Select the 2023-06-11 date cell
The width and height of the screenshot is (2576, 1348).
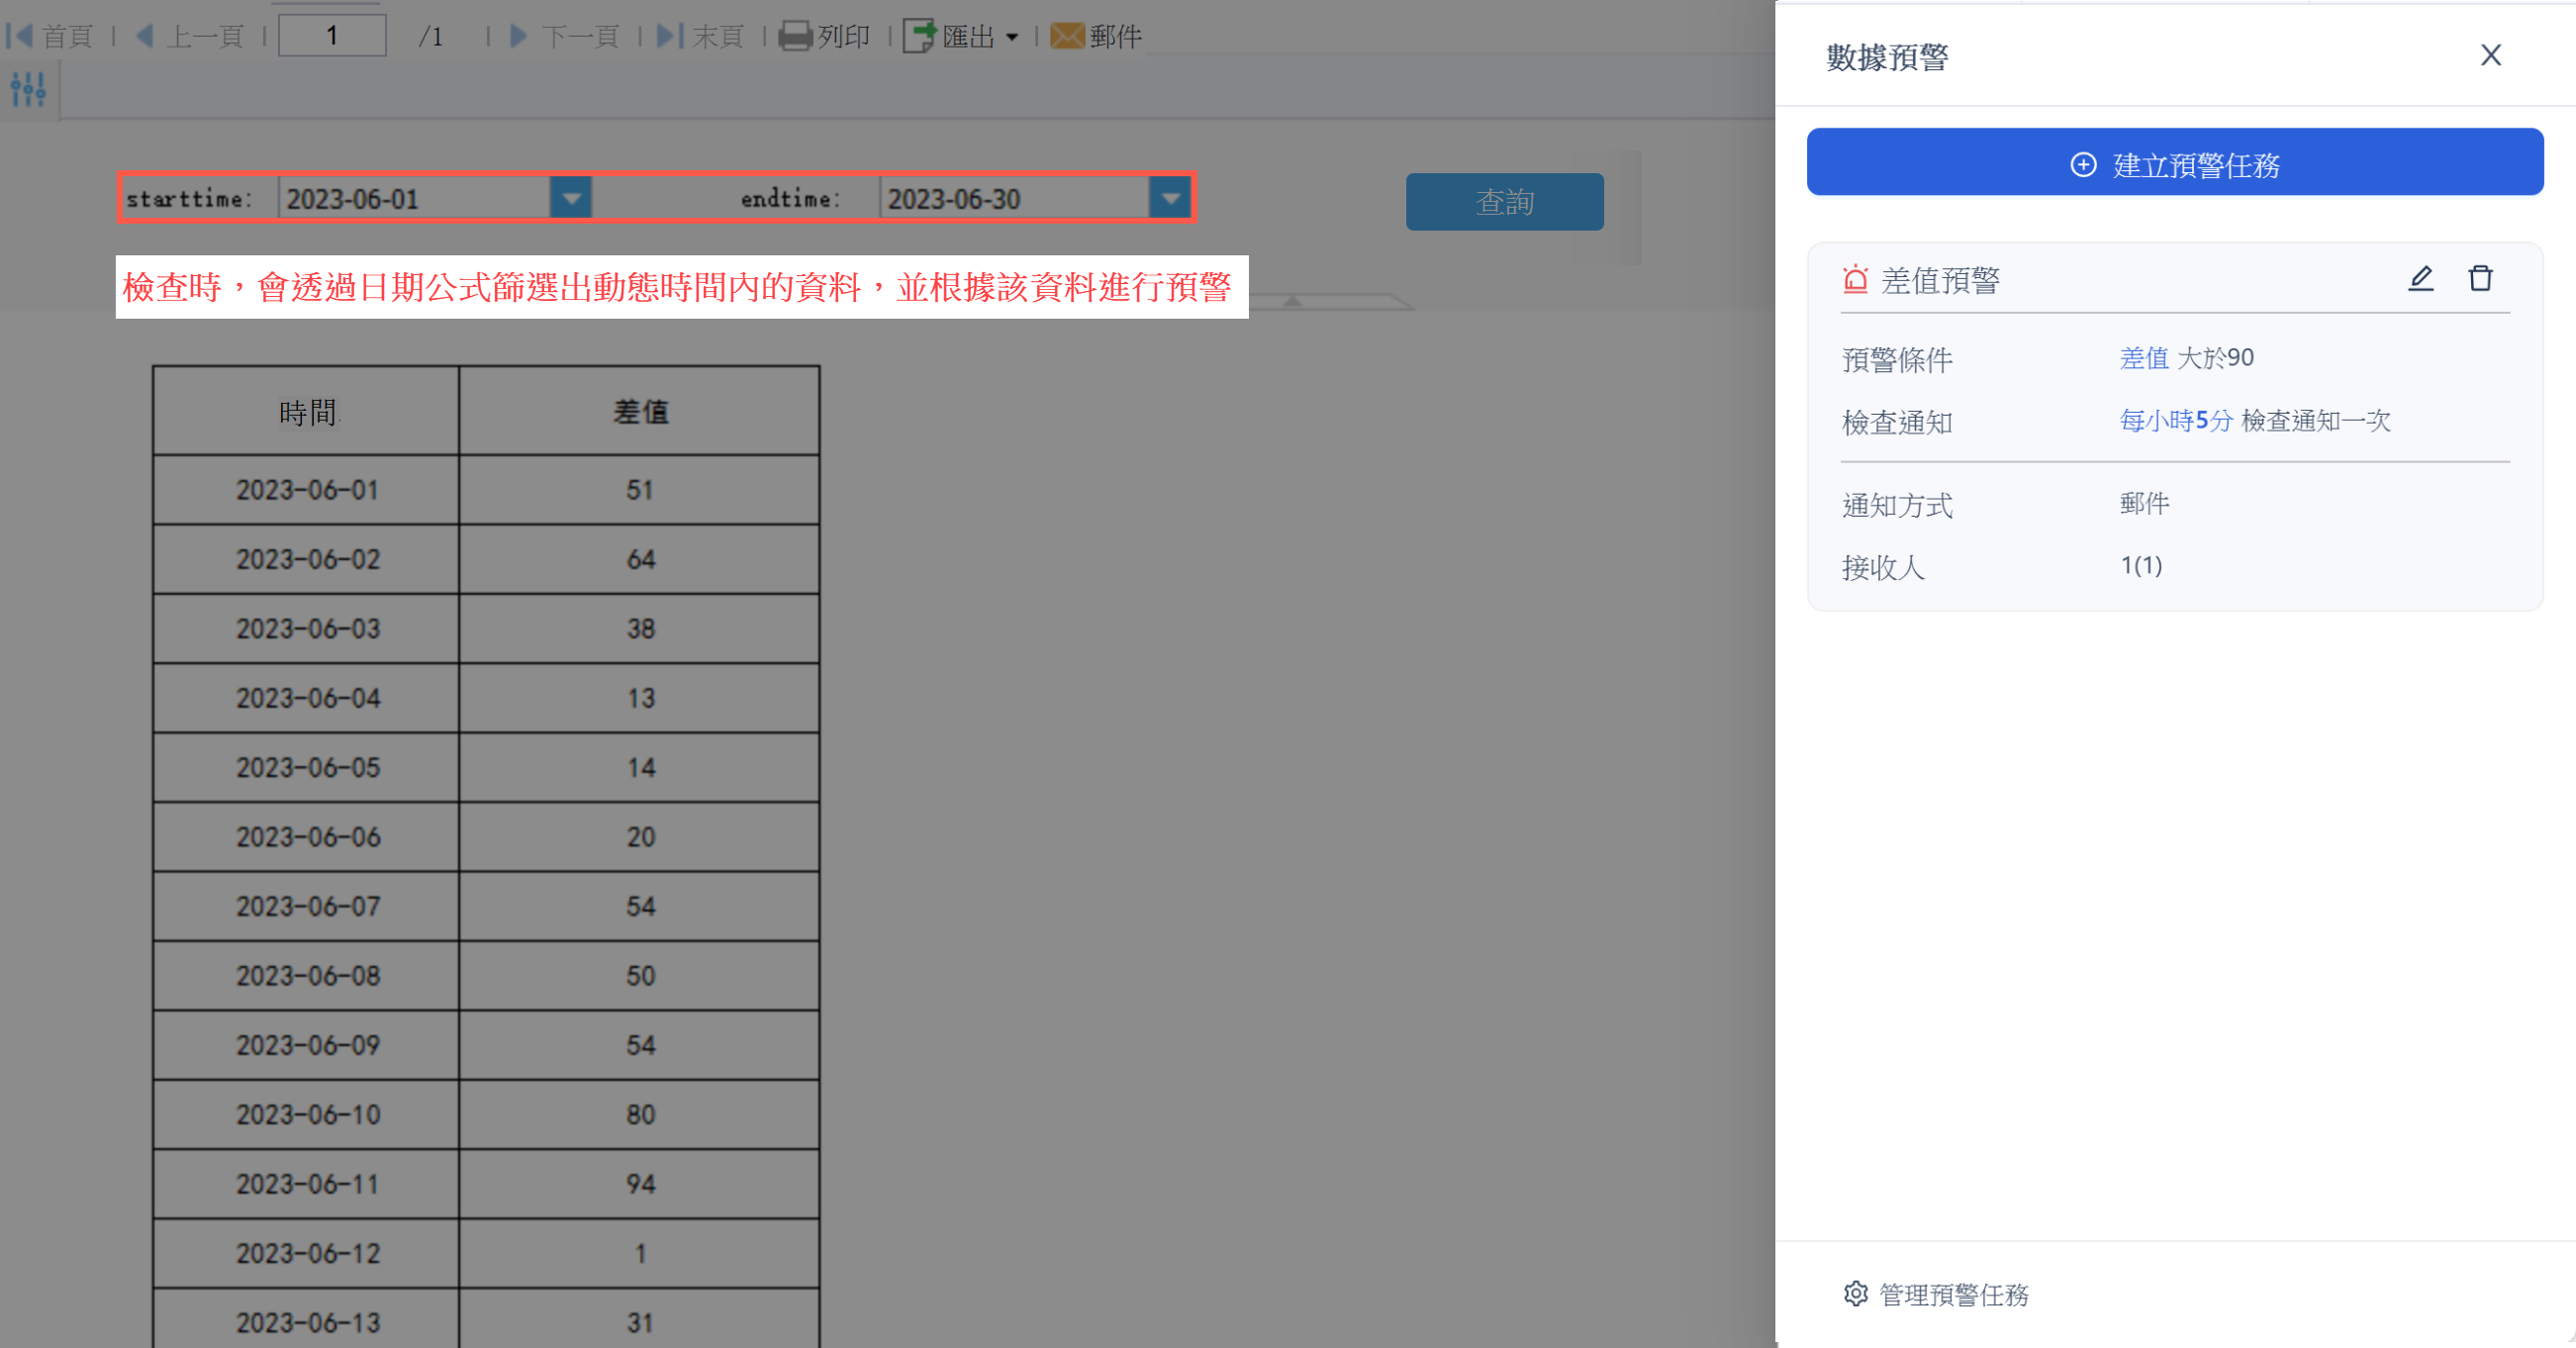[x=306, y=1184]
